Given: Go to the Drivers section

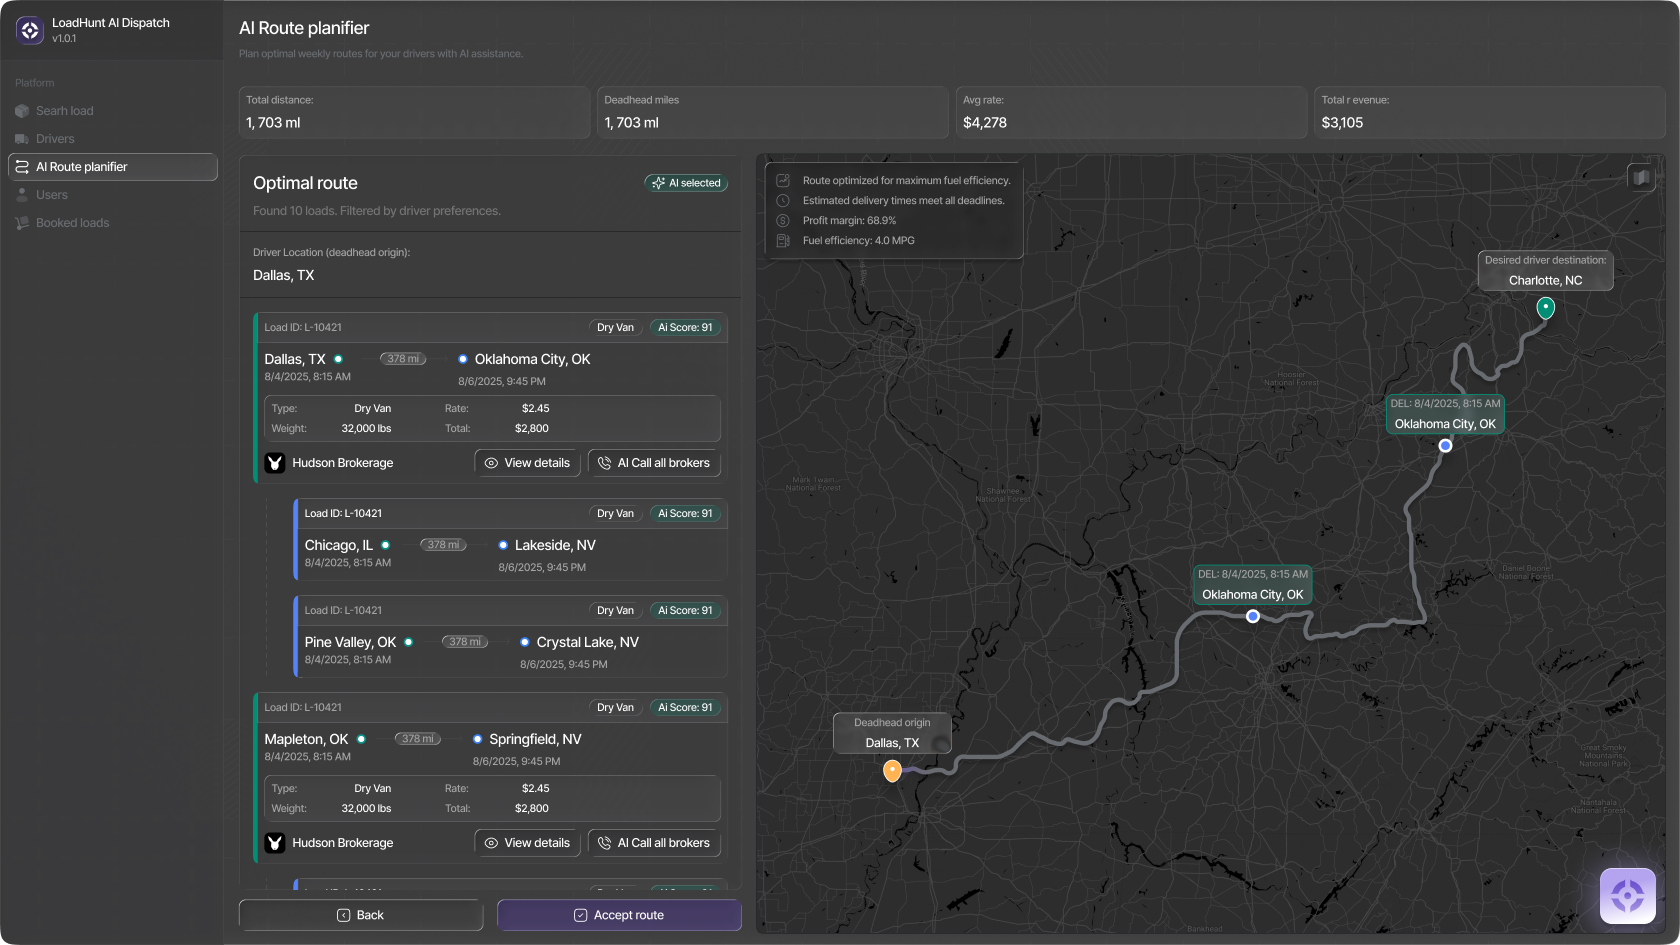Looking at the screenshot, I should [x=55, y=139].
